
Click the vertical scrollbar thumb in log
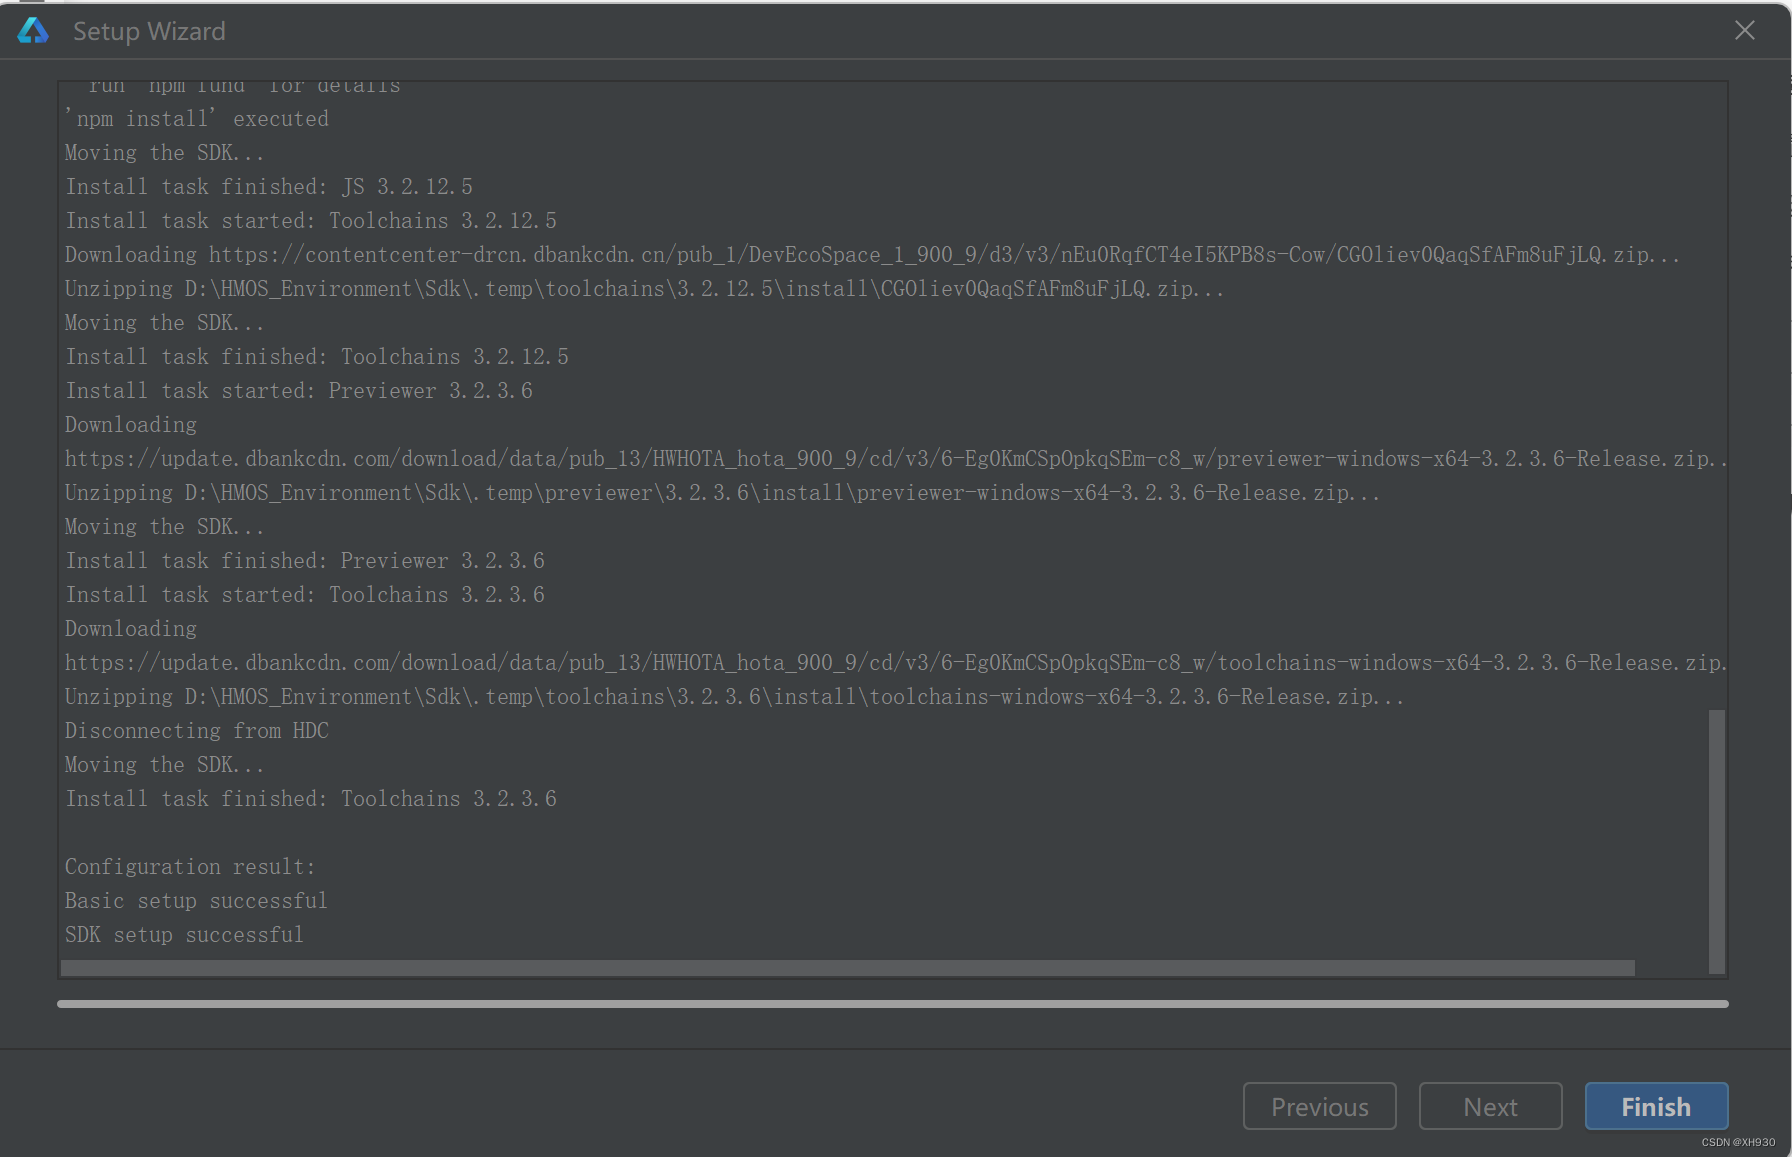[1717, 841]
